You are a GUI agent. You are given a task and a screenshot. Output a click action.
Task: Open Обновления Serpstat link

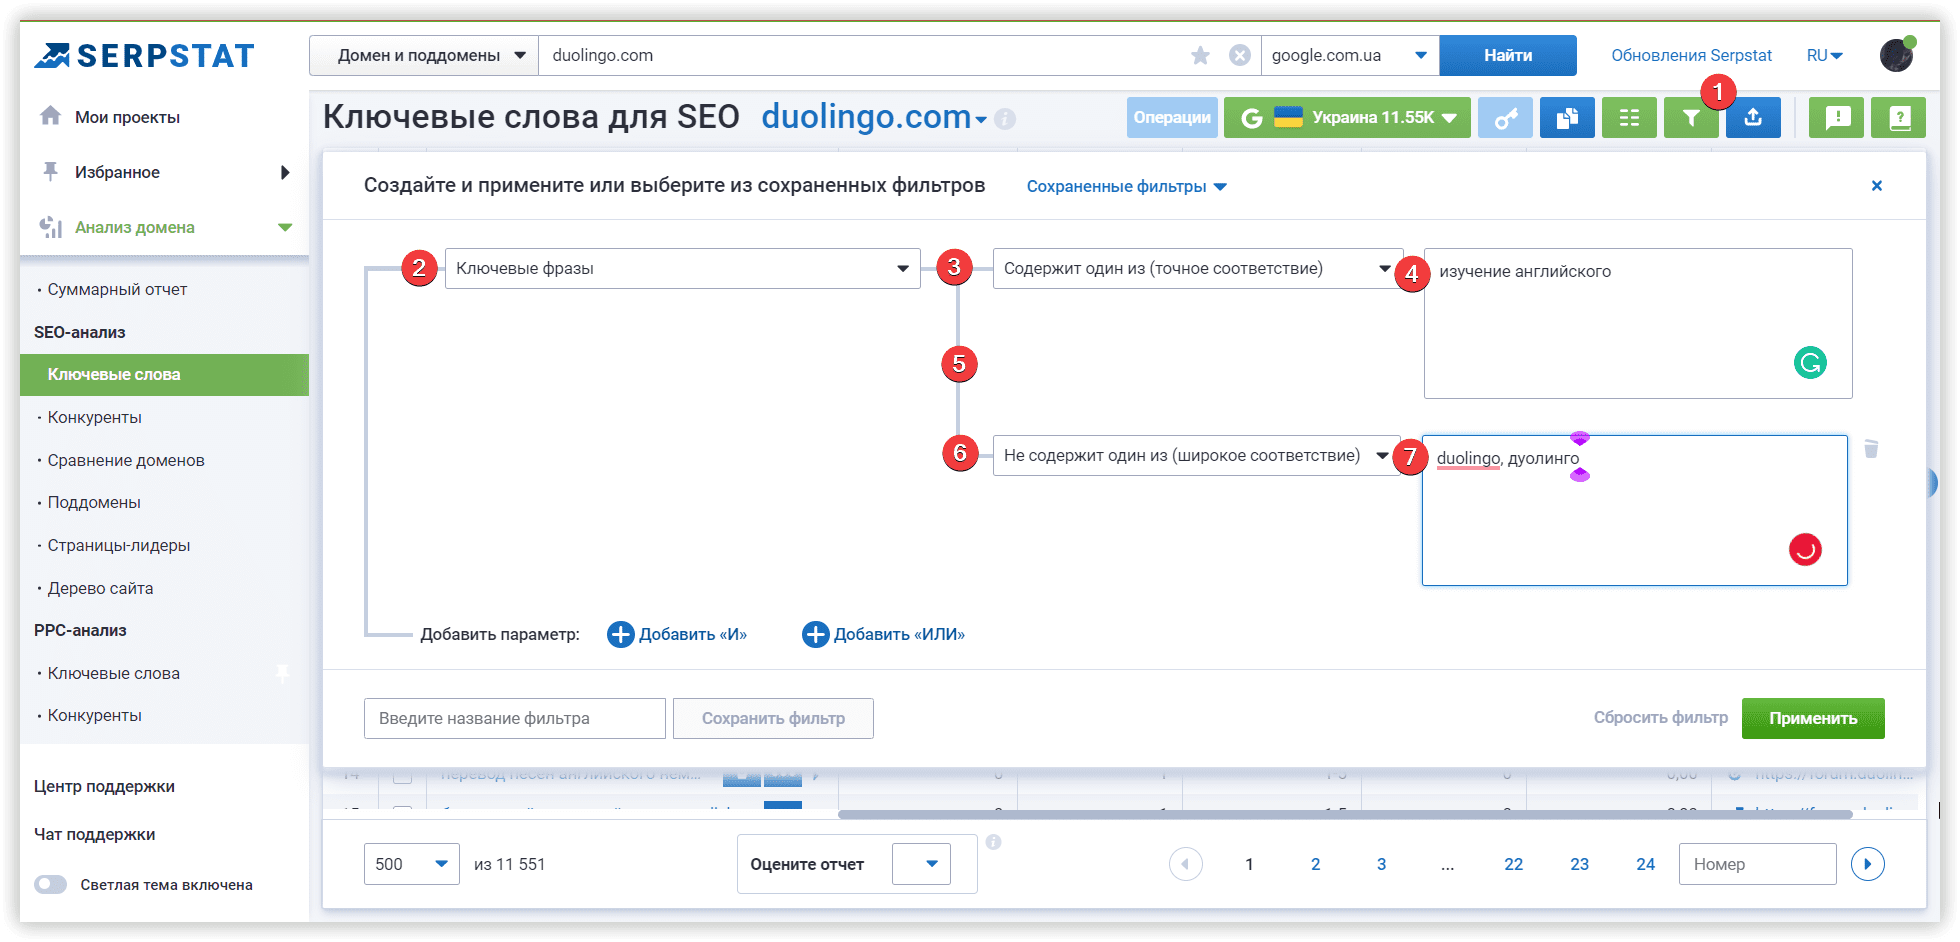(1691, 55)
